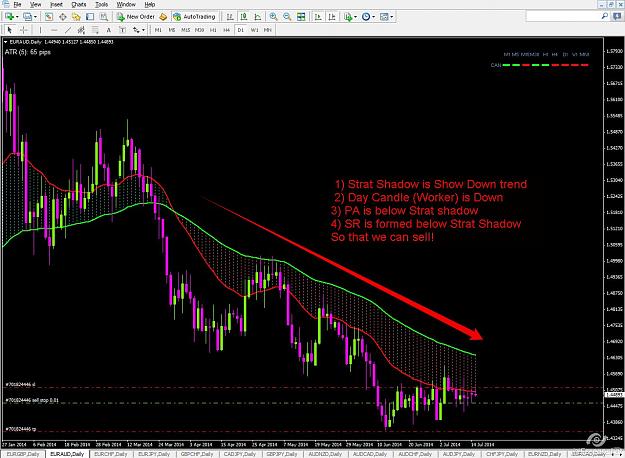Tile chart windows icon

(301, 17)
